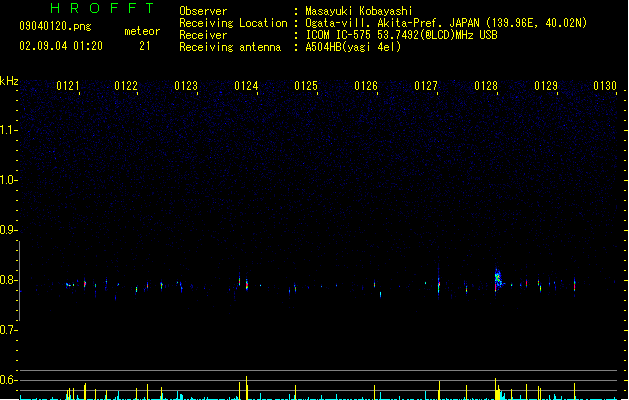This screenshot has width=629, height=400.
Task: Click the meteor label
Action: (142, 31)
